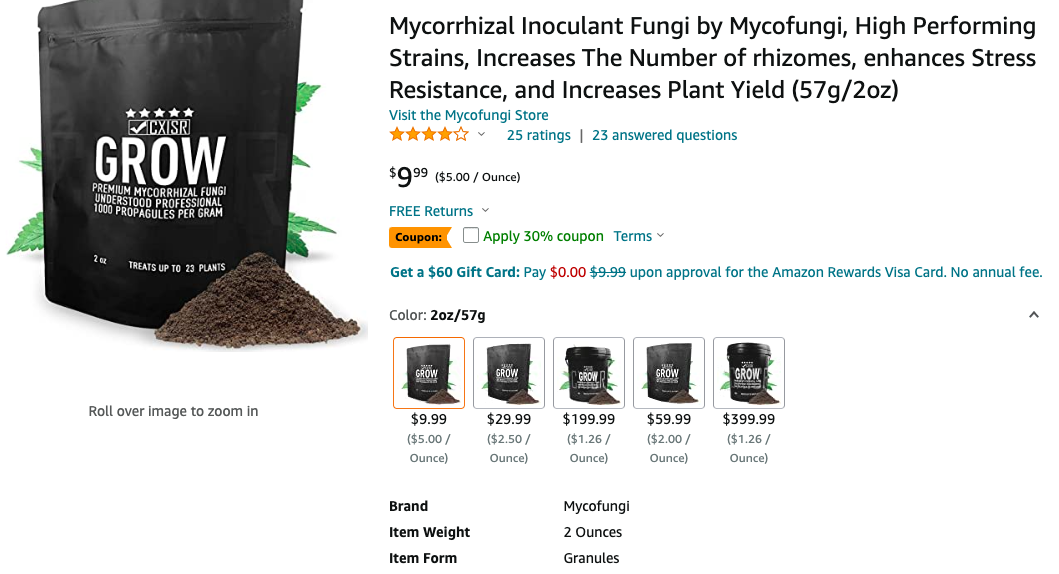Visit the Mycofungi Store link

point(468,115)
